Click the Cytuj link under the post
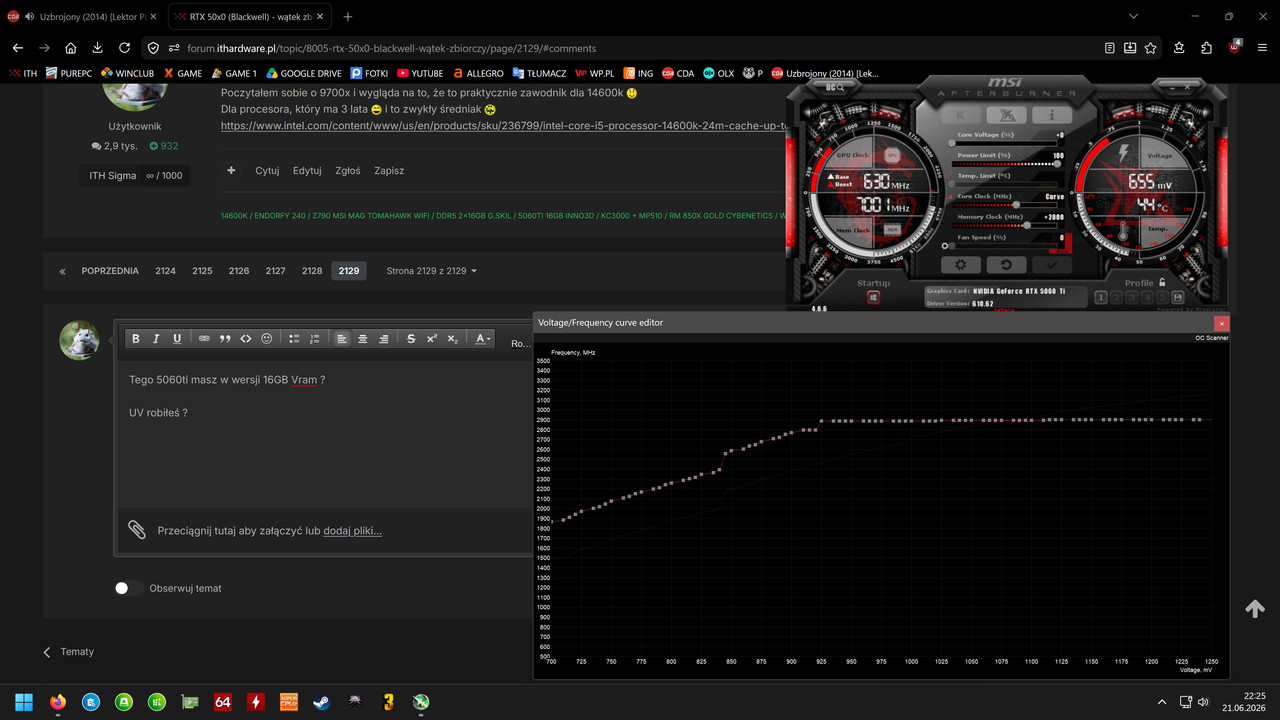Screen dimensions: 1280x720 coord(267,171)
